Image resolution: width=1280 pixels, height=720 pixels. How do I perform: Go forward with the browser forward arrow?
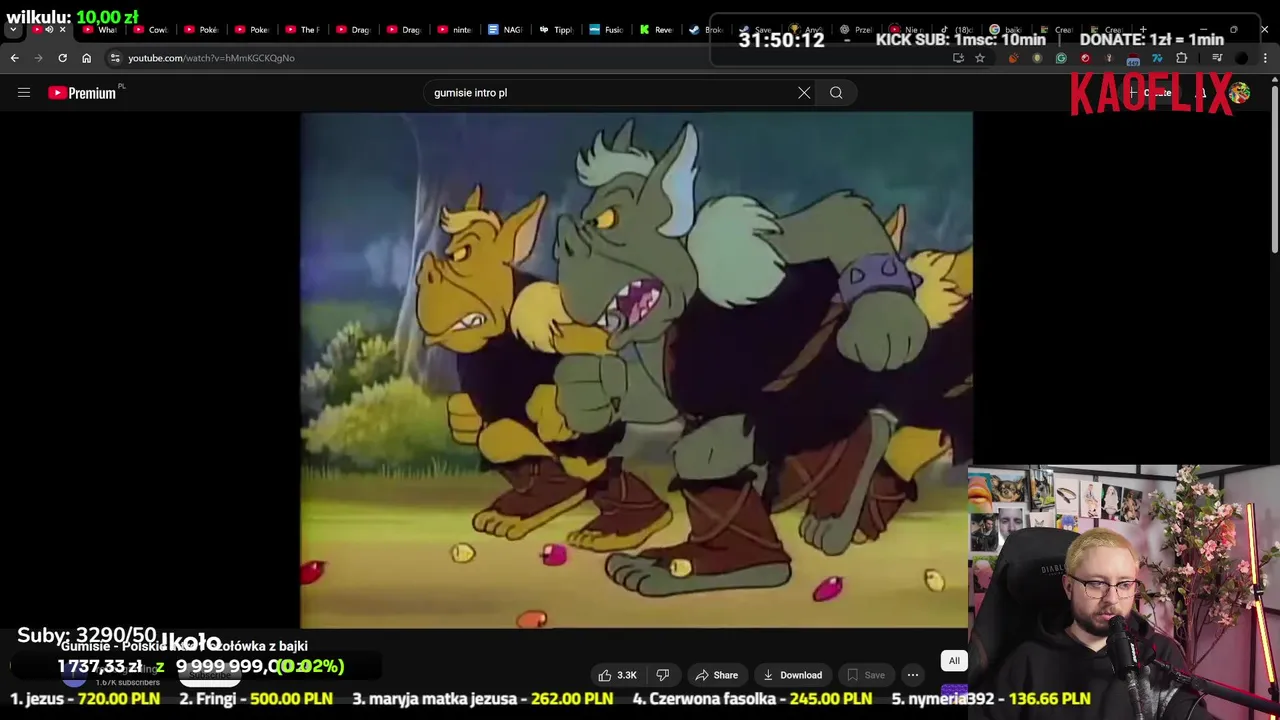(38, 58)
